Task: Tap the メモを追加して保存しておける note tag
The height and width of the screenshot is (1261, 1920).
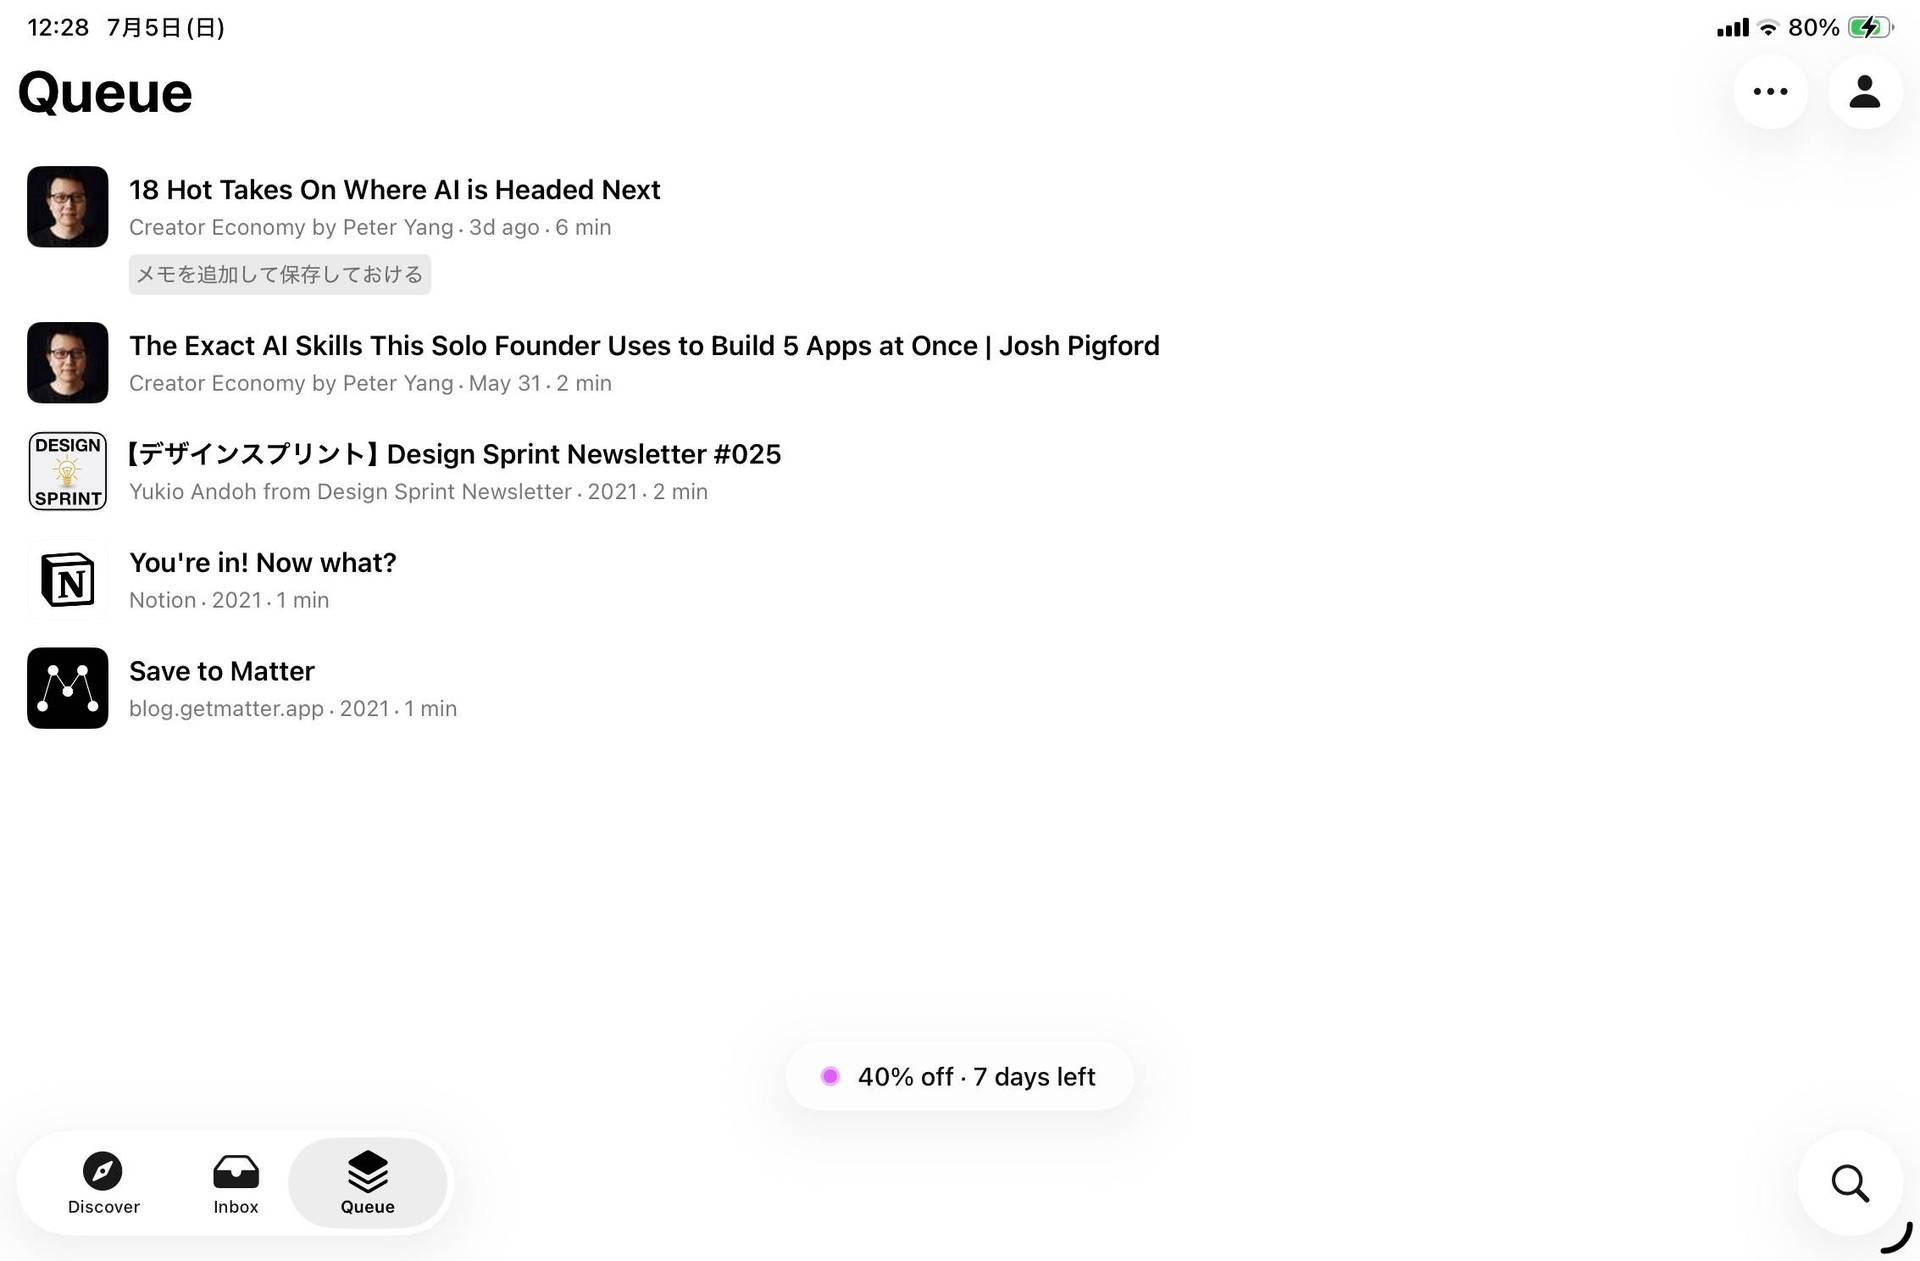Action: pos(280,275)
